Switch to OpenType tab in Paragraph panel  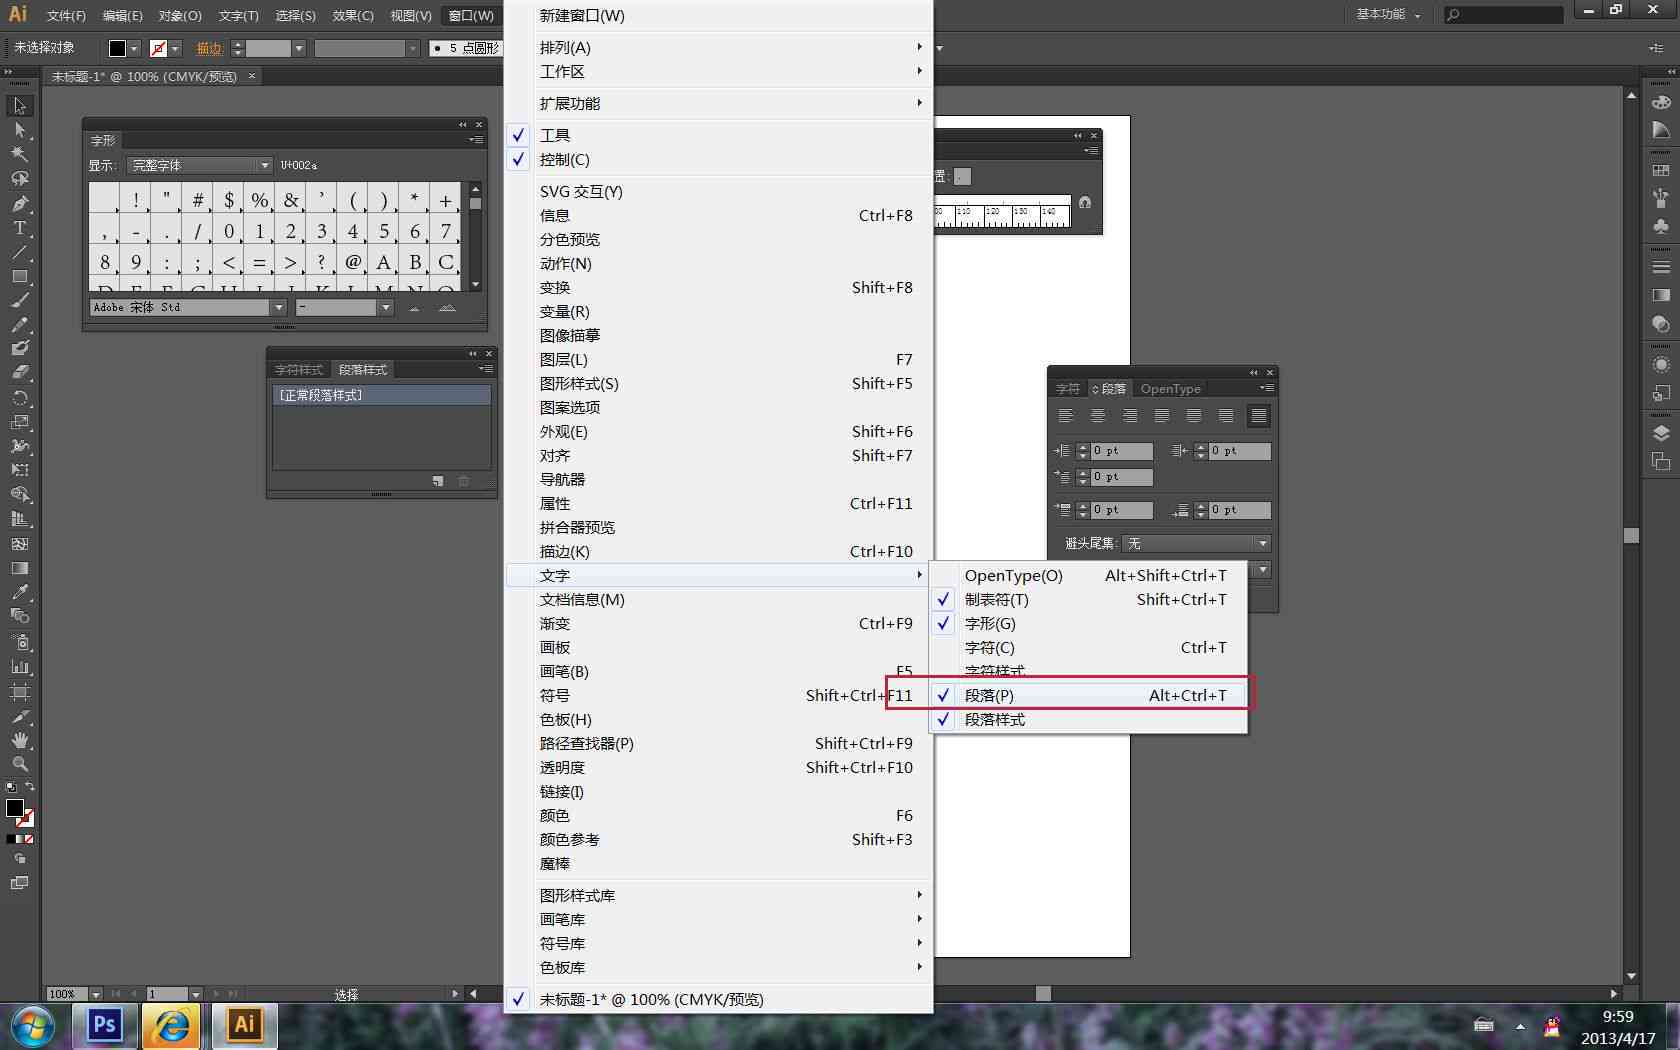[1170, 389]
